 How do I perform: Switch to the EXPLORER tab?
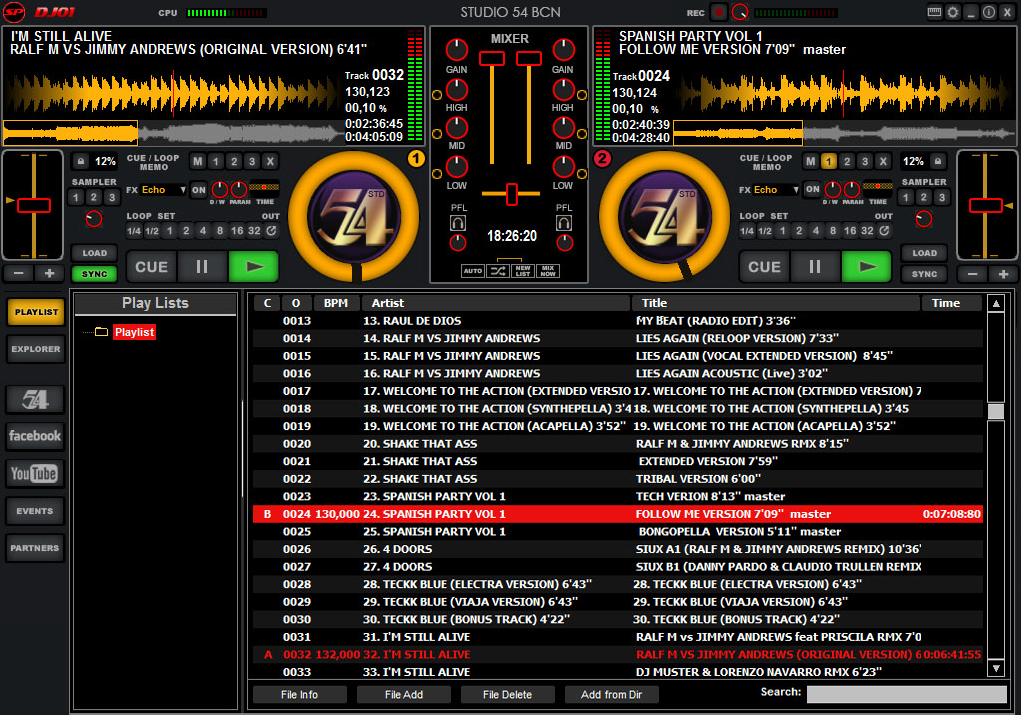[x=34, y=349]
